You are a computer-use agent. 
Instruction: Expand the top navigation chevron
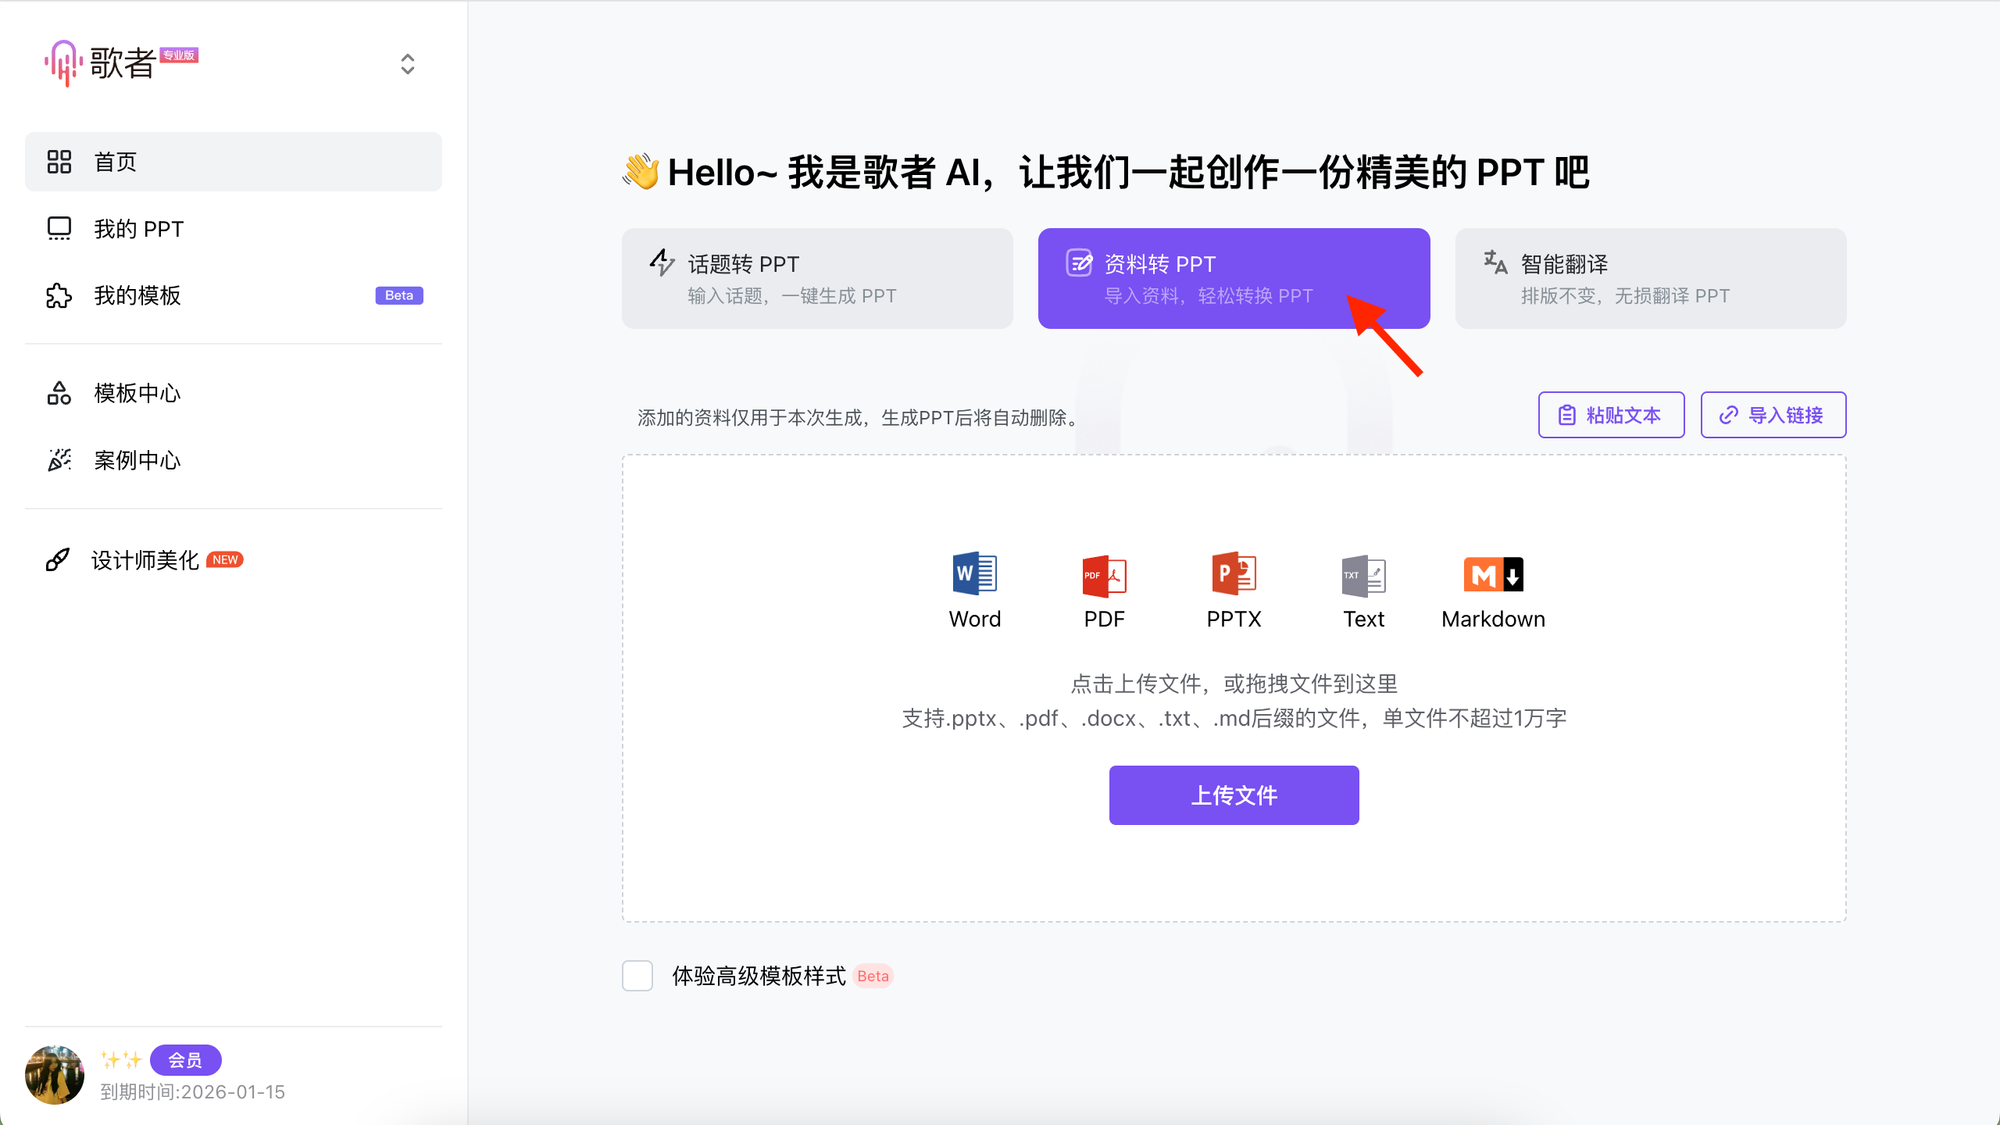(408, 63)
